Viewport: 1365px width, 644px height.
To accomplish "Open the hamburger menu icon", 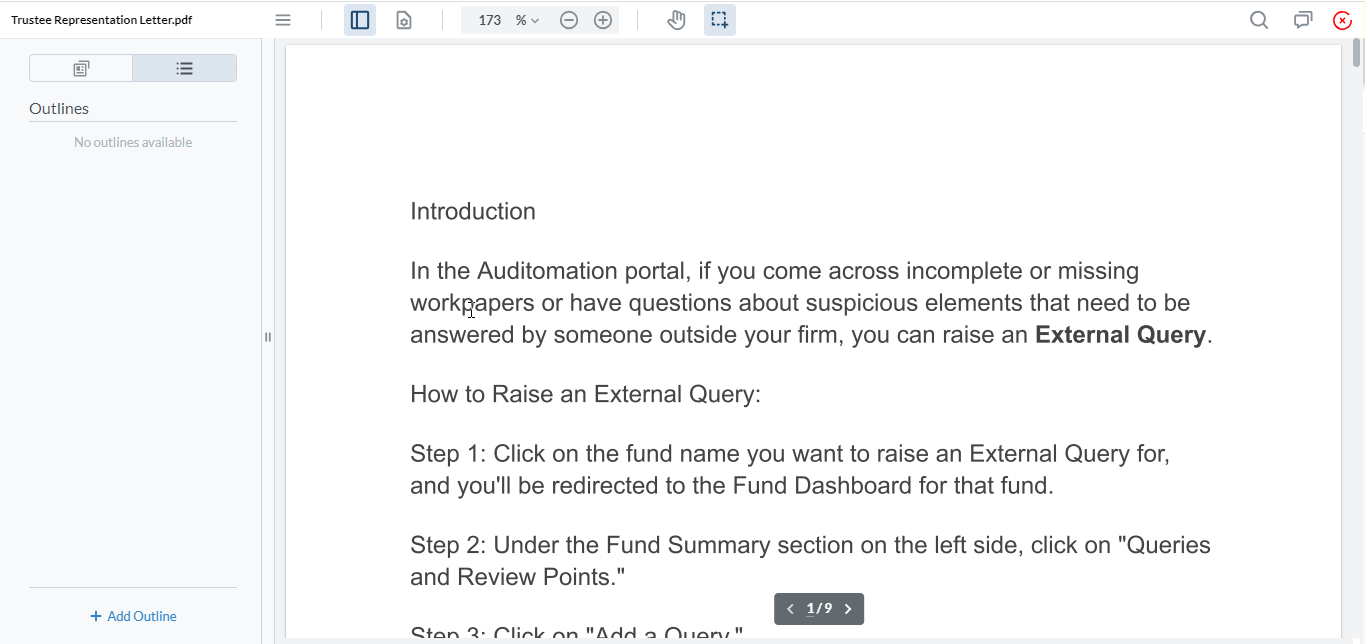I will pos(283,20).
